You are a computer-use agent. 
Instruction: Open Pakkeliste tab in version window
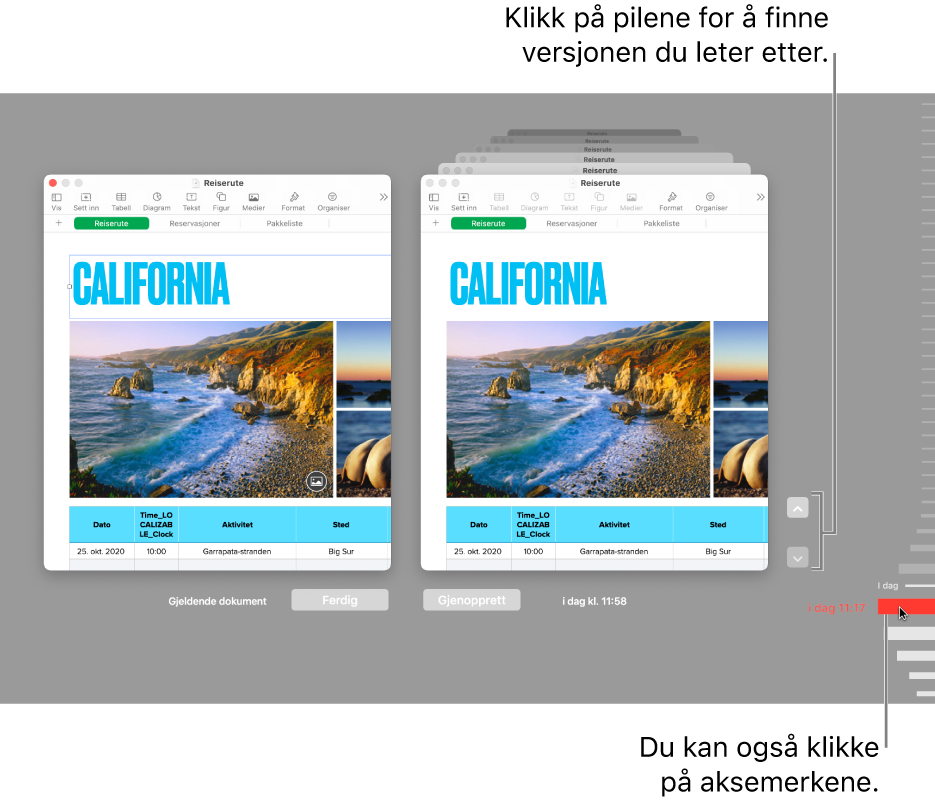pos(661,224)
